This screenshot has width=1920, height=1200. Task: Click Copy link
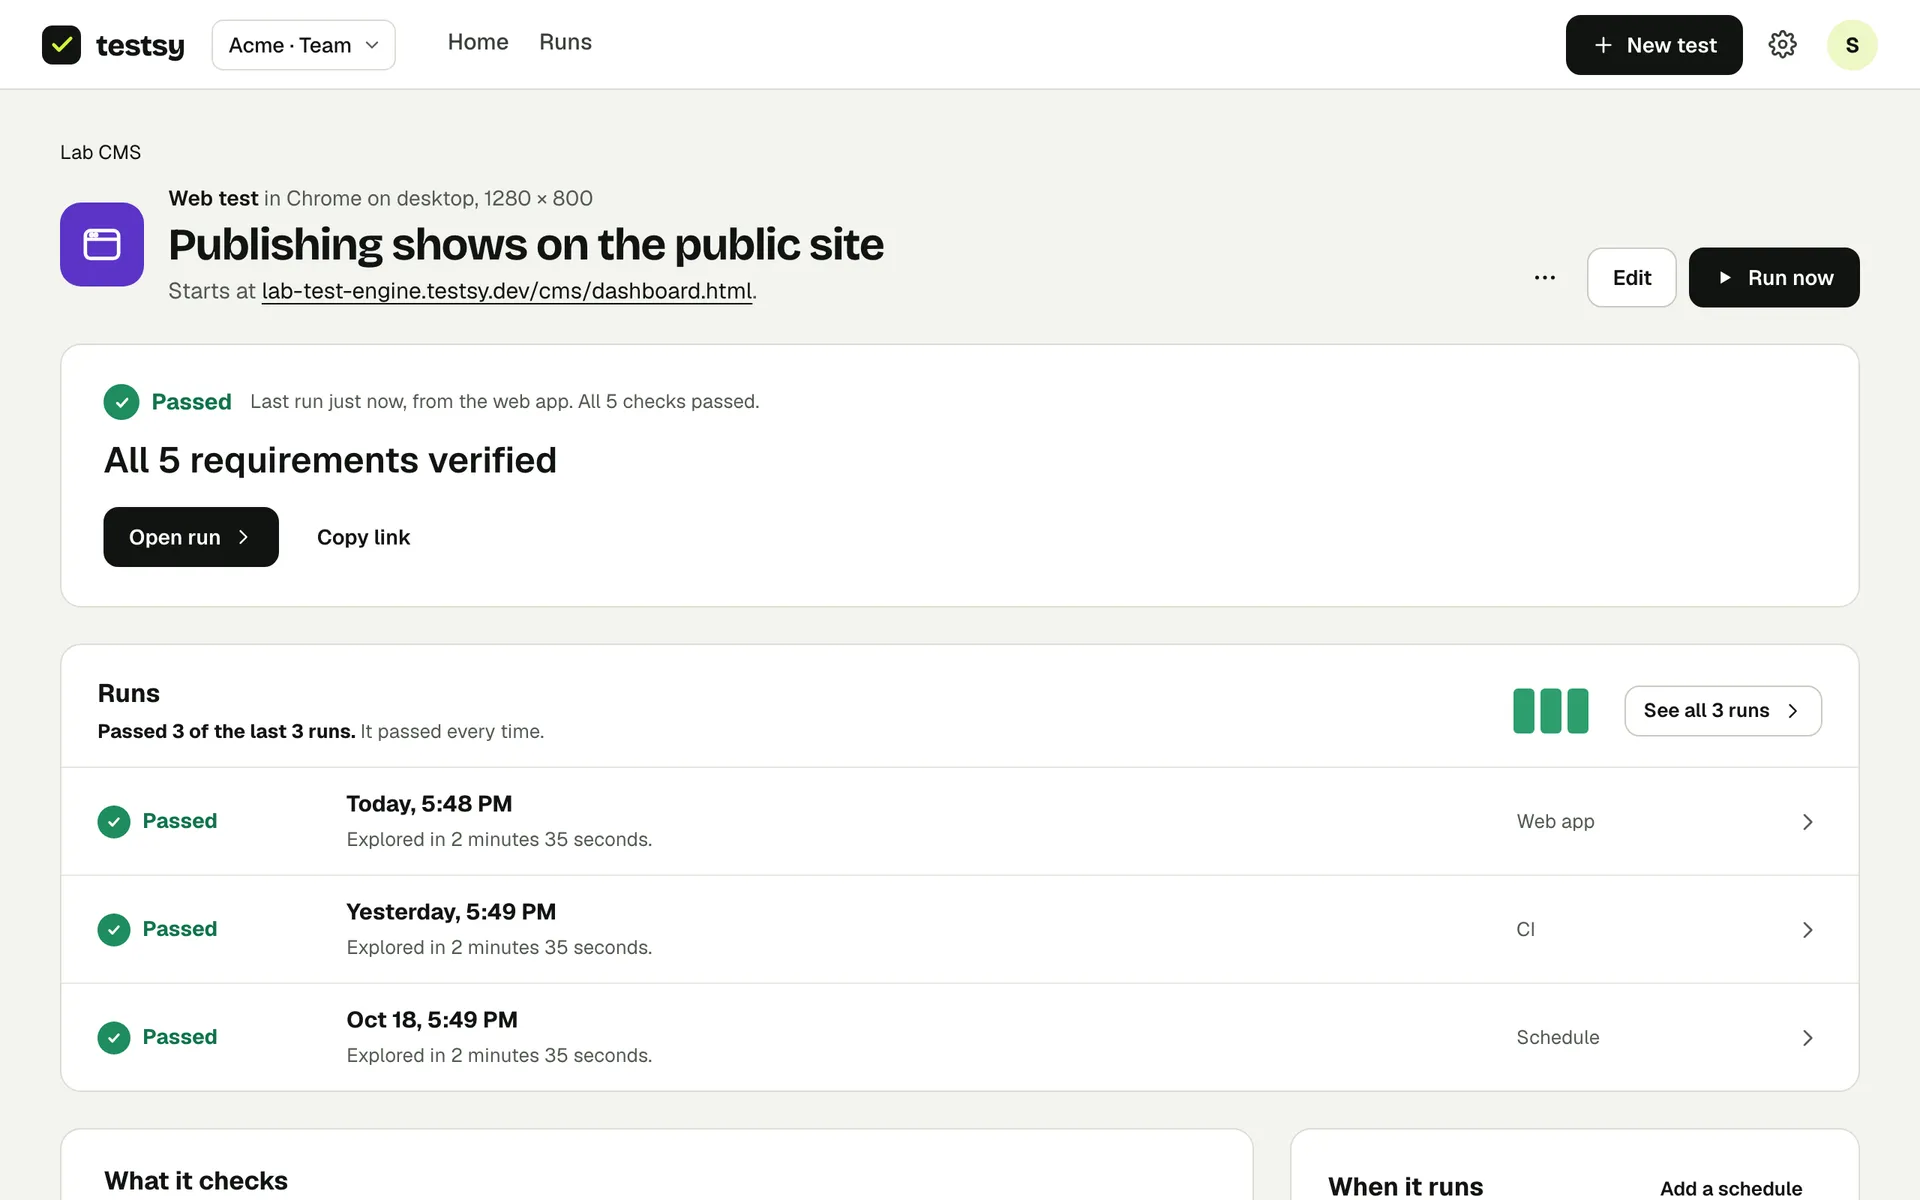(363, 537)
